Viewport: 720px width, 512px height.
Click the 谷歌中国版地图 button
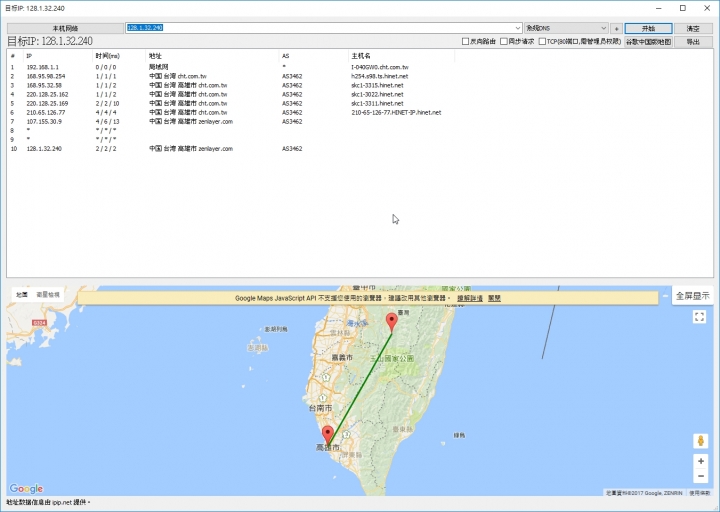648,42
